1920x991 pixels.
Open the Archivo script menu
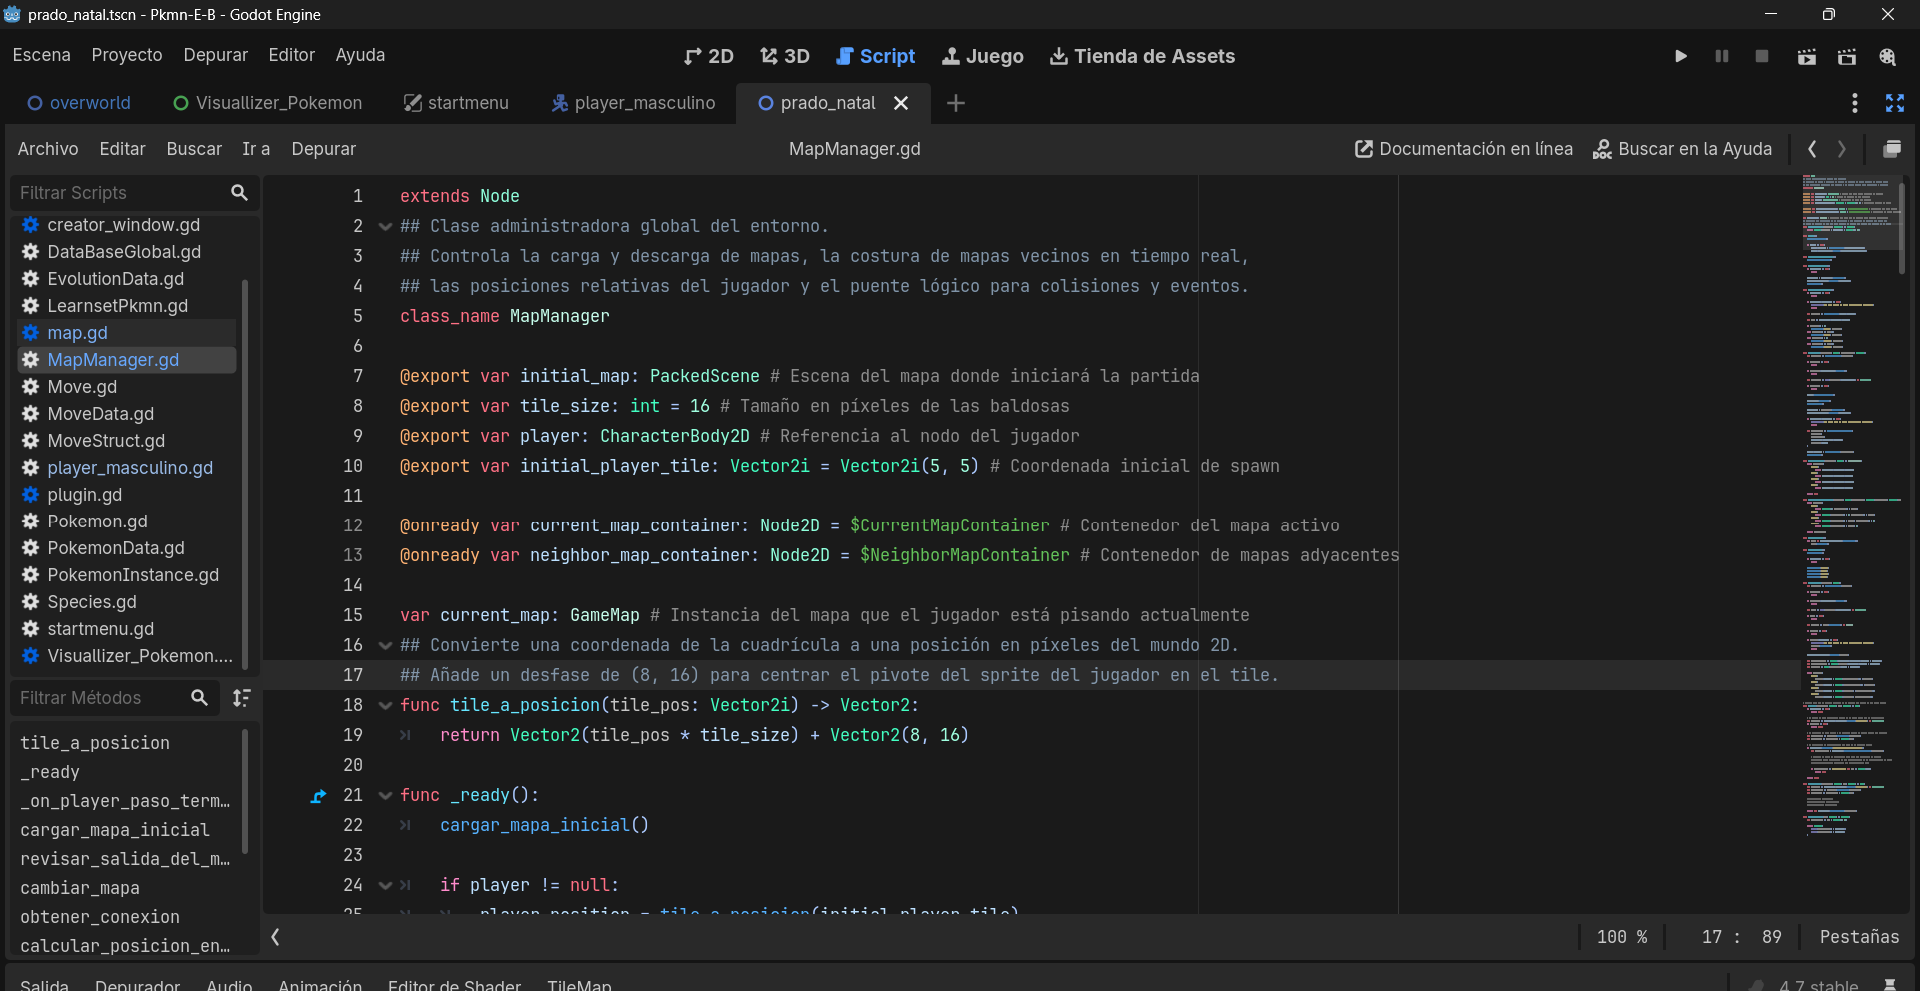[48, 149]
